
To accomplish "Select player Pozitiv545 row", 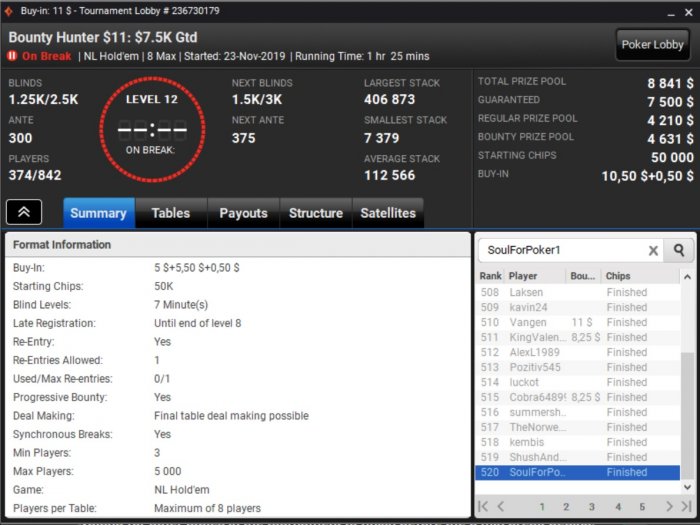I will (578, 367).
